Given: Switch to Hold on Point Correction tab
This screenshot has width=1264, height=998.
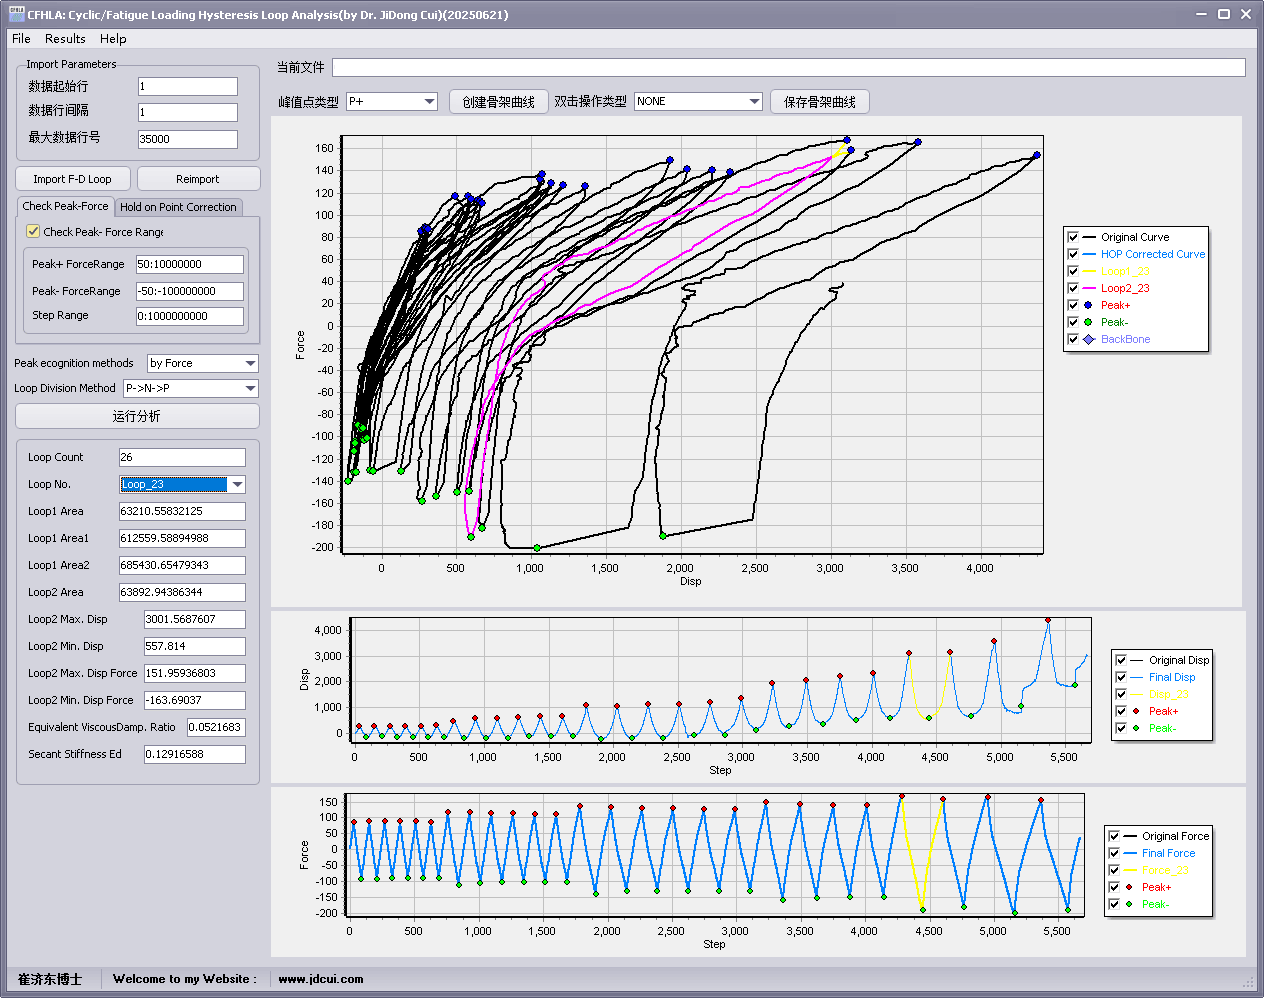Looking at the screenshot, I should 178,207.
